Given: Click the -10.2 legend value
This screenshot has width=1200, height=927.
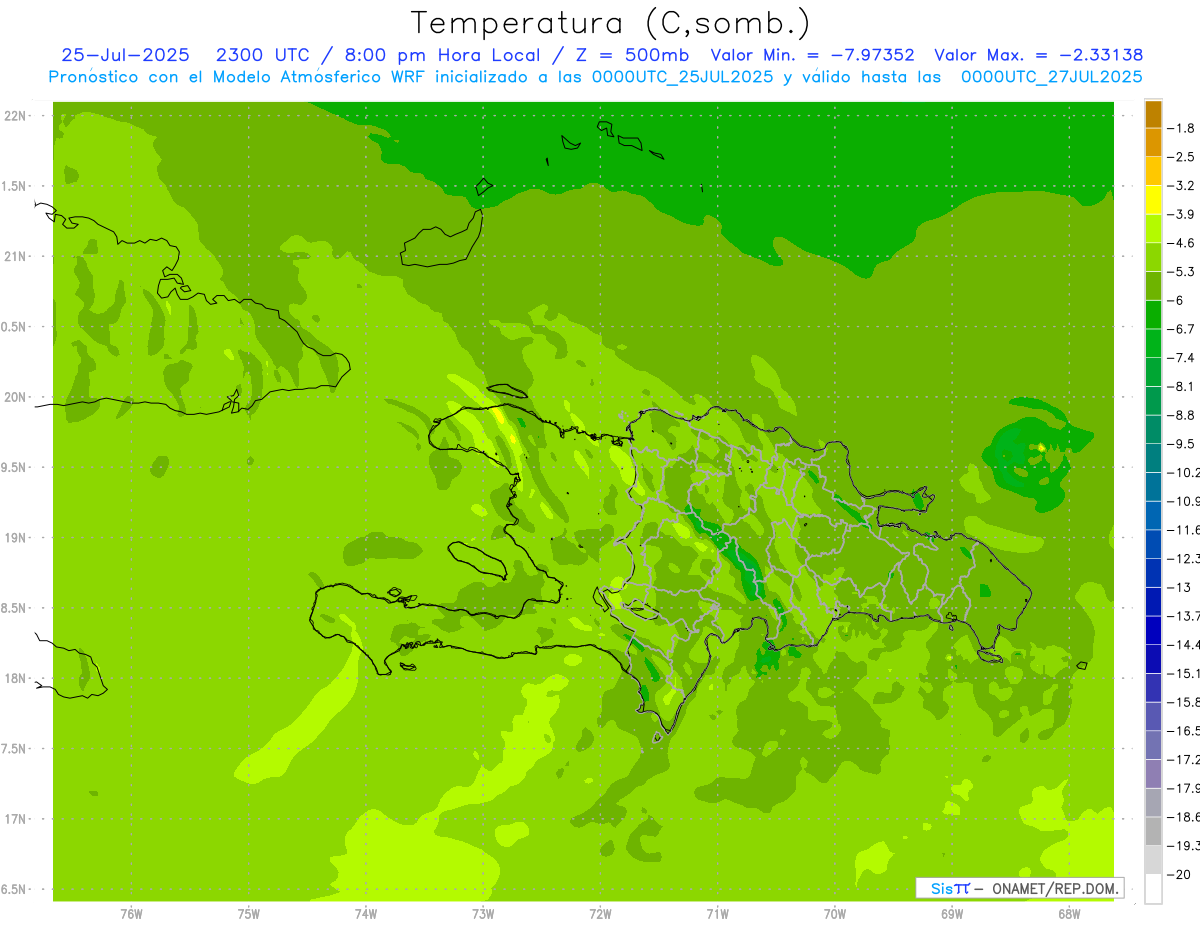Looking at the screenshot, I should tap(1183, 472).
